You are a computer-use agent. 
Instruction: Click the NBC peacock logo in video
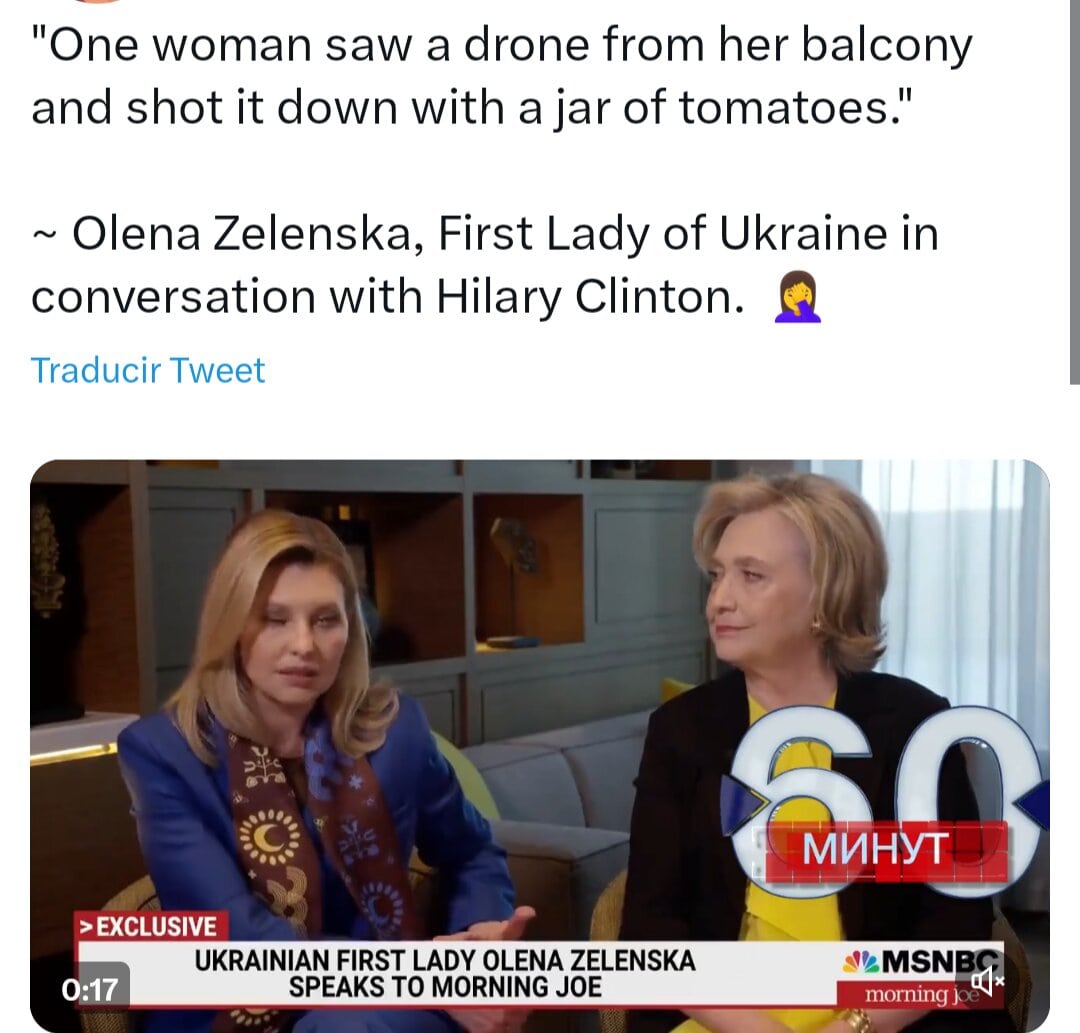860,961
